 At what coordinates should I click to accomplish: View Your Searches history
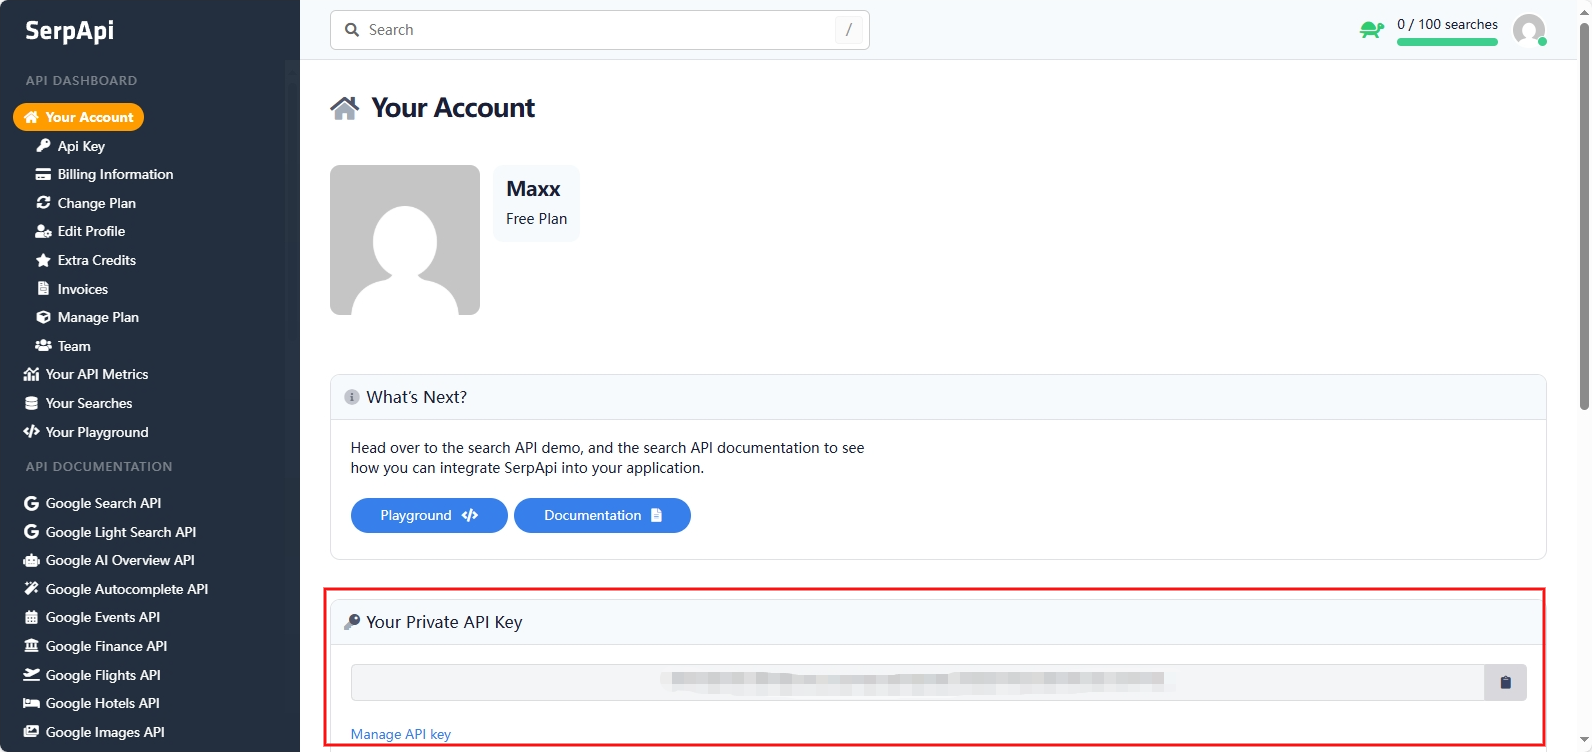(88, 403)
